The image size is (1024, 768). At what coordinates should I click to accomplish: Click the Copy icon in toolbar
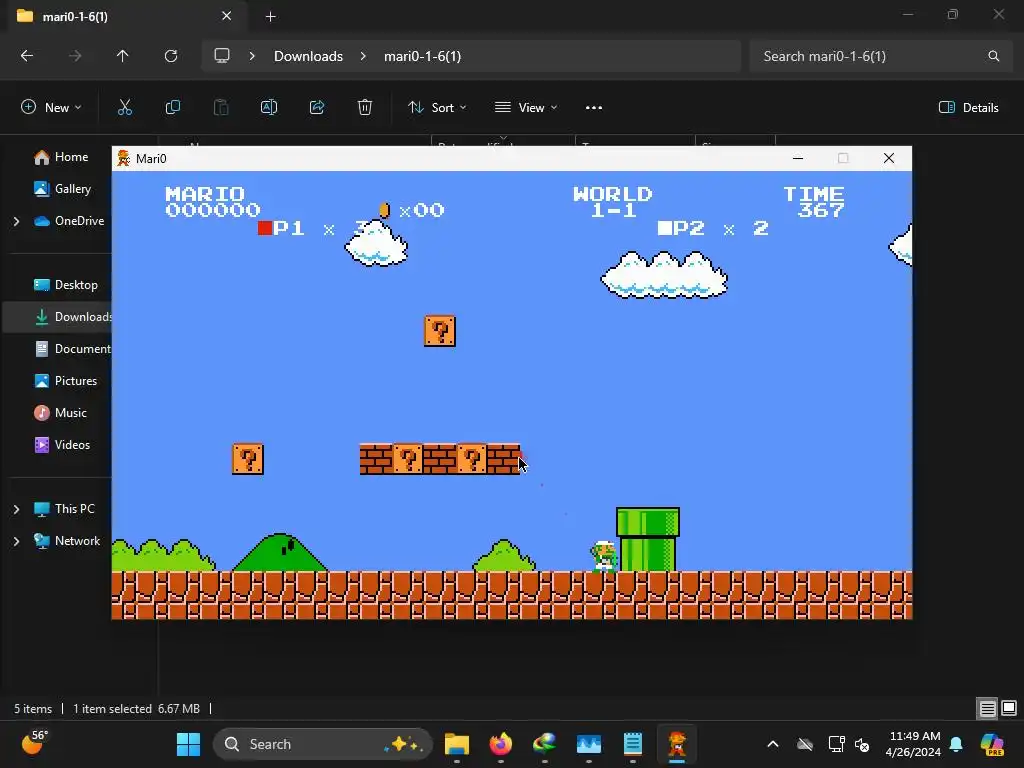[x=172, y=108]
